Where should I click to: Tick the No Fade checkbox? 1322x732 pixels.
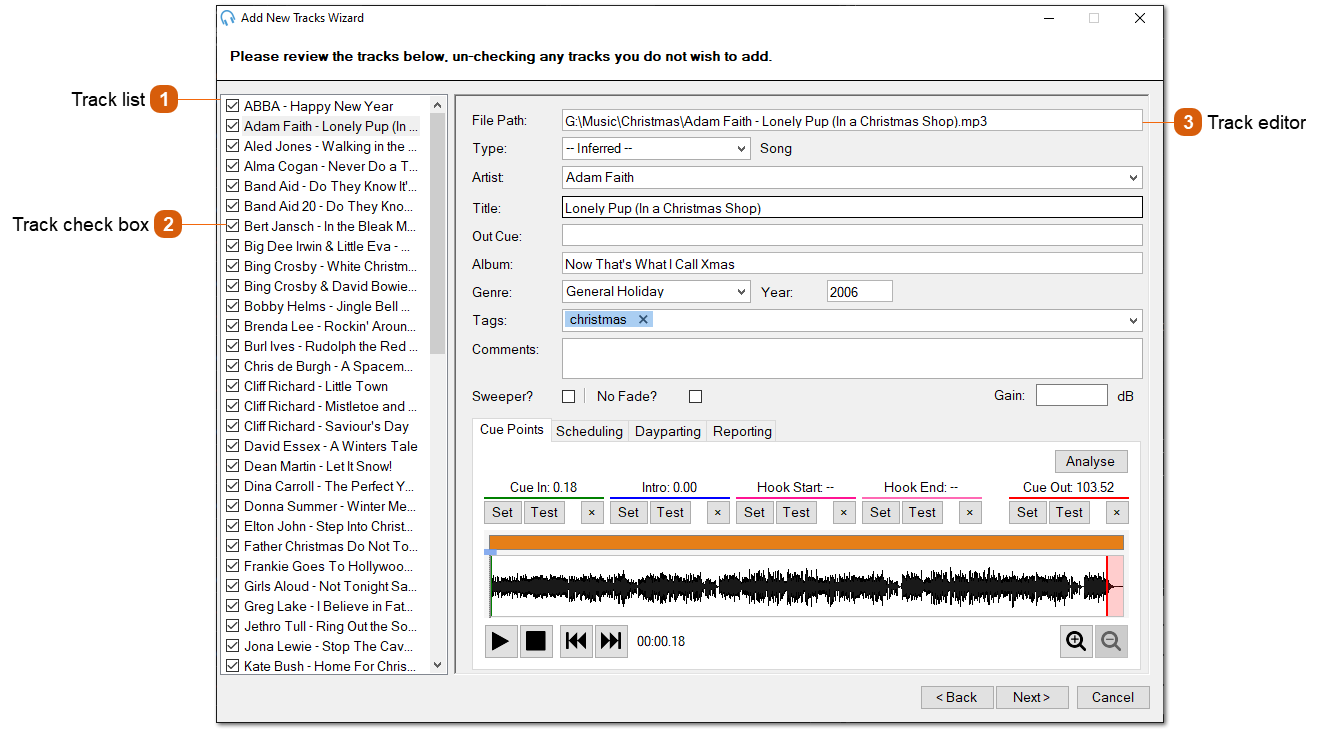tap(696, 397)
